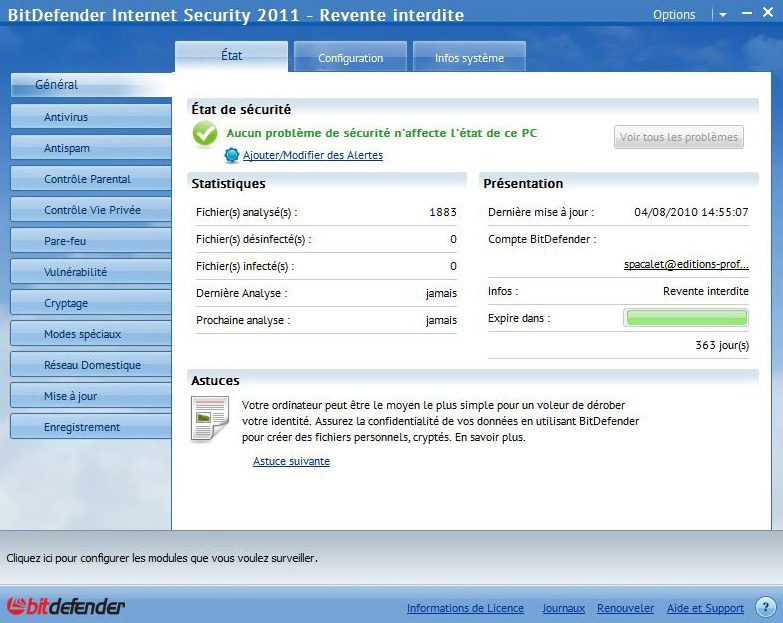Screen dimensions: 783x623
Task: Open the Pare-feu settings
Action: [x=91, y=241]
